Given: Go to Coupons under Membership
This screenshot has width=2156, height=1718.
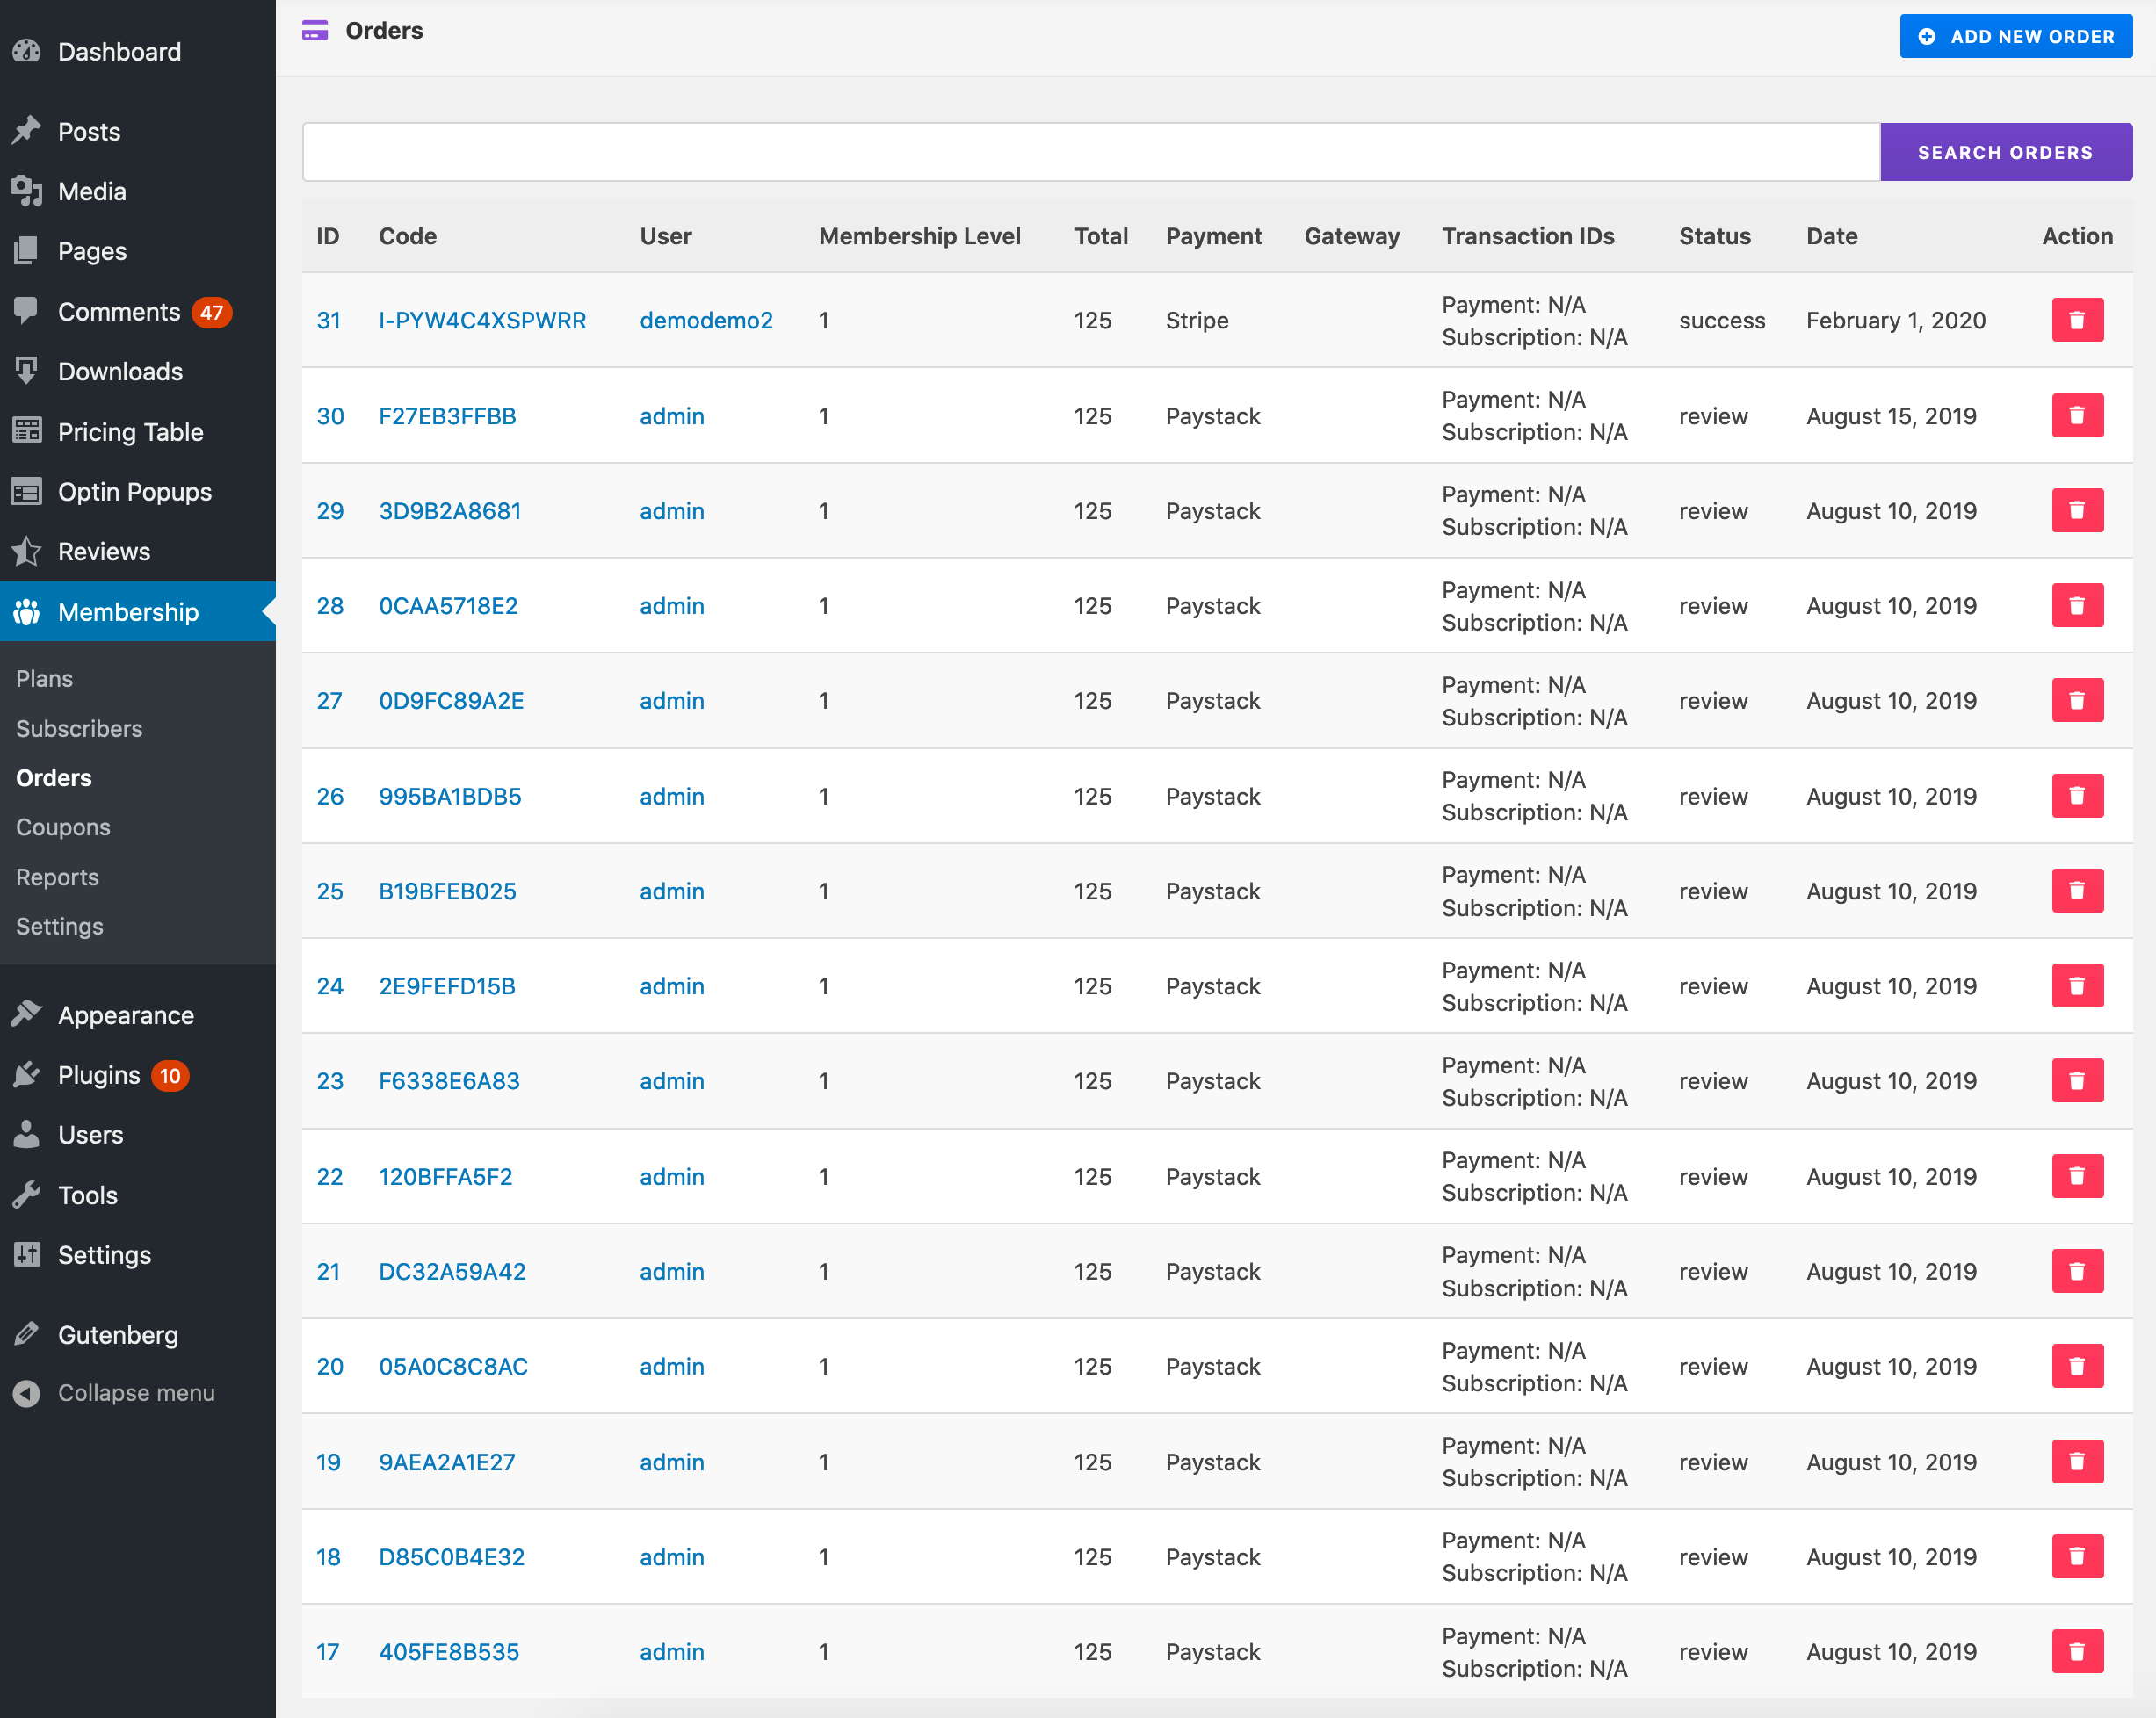Looking at the screenshot, I should point(63,827).
